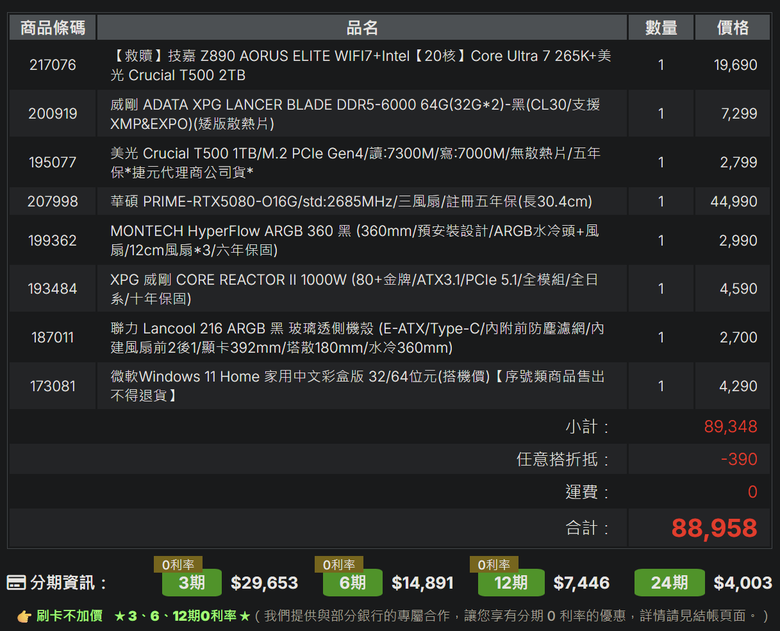Click product barcode 173081
Viewport: 780px width, 631px height.
(x=52, y=387)
